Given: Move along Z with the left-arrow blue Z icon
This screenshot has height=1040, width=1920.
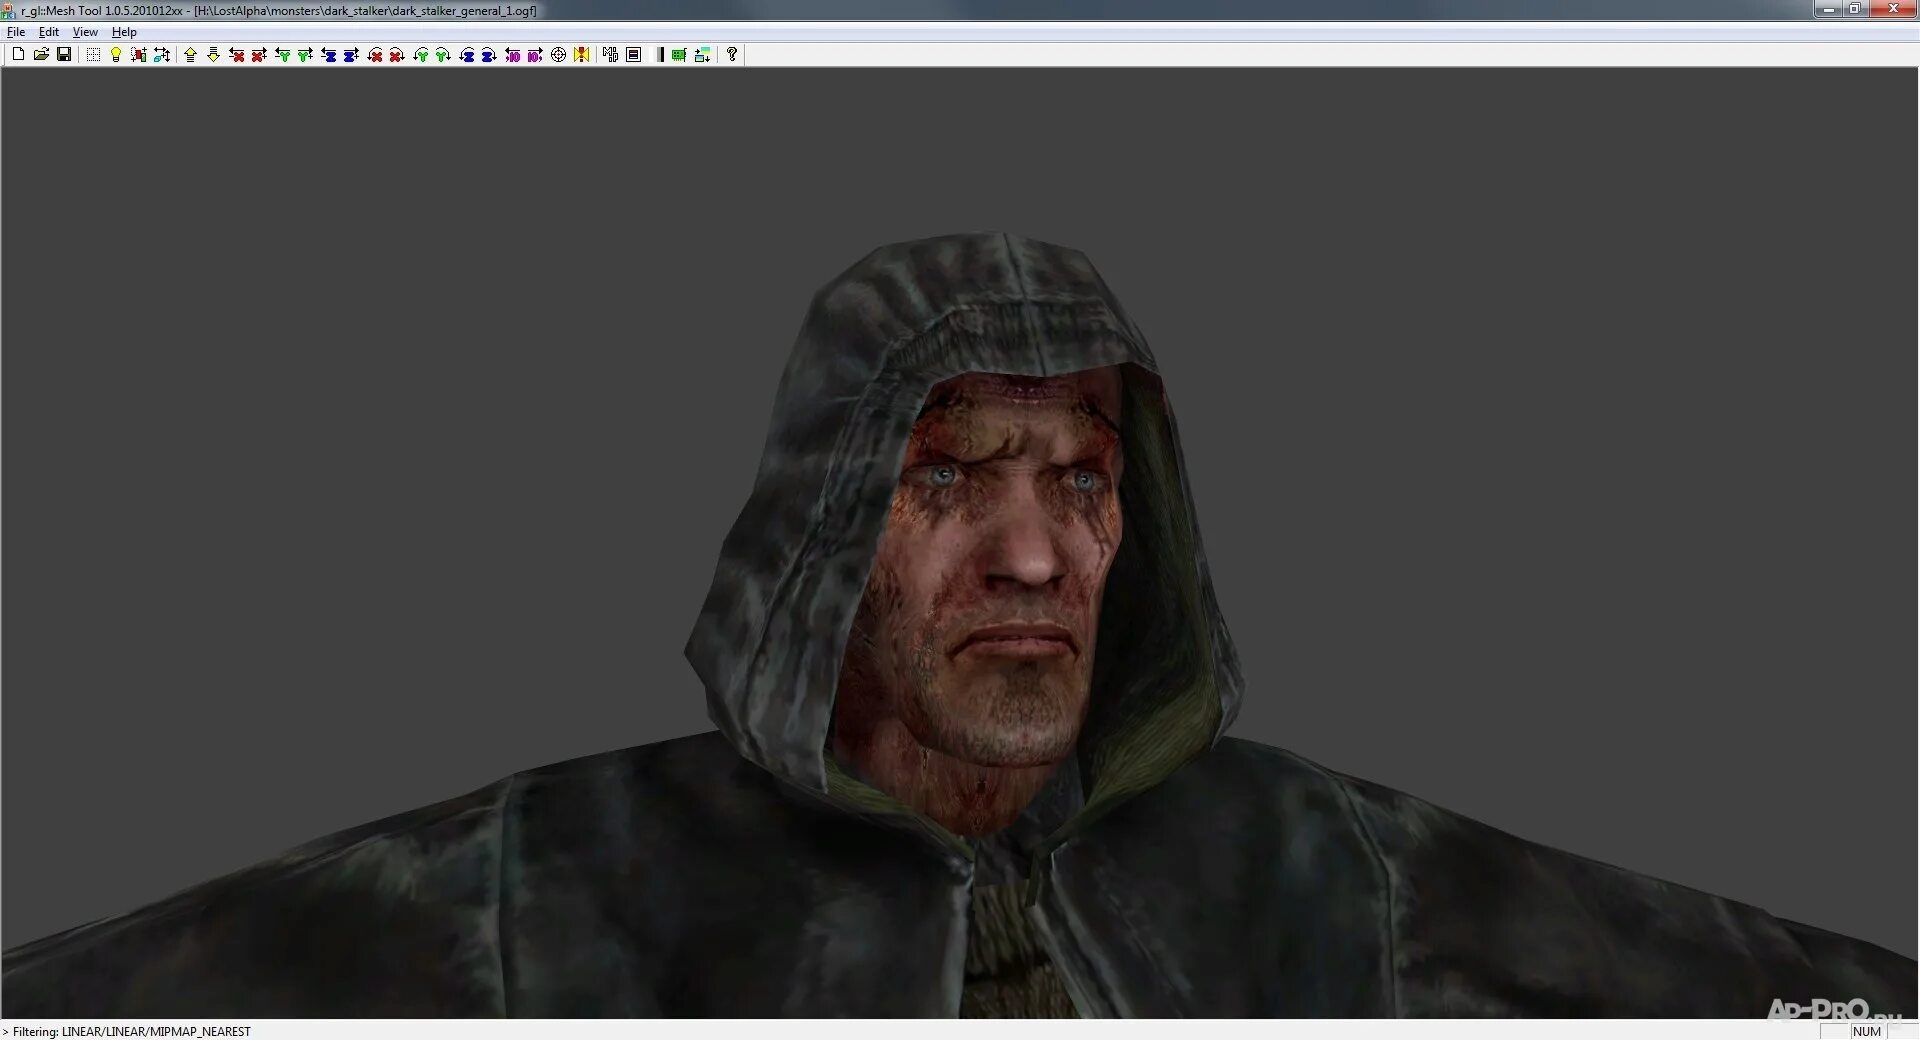Looking at the screenshot, I should point(329,55).
